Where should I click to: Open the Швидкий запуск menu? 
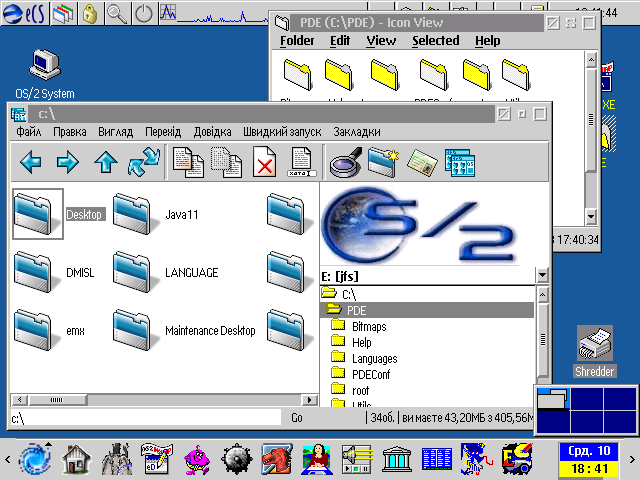pyautogui.click(x=282, y=131)
